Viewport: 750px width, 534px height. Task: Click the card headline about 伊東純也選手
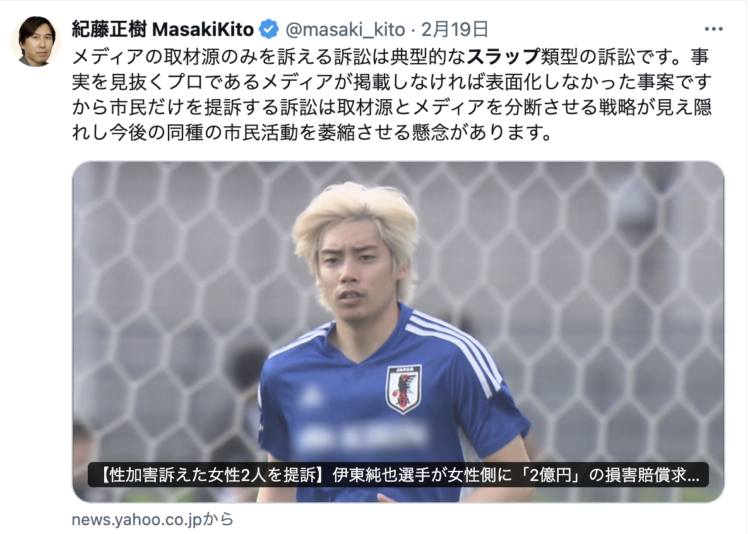[398, 475]
